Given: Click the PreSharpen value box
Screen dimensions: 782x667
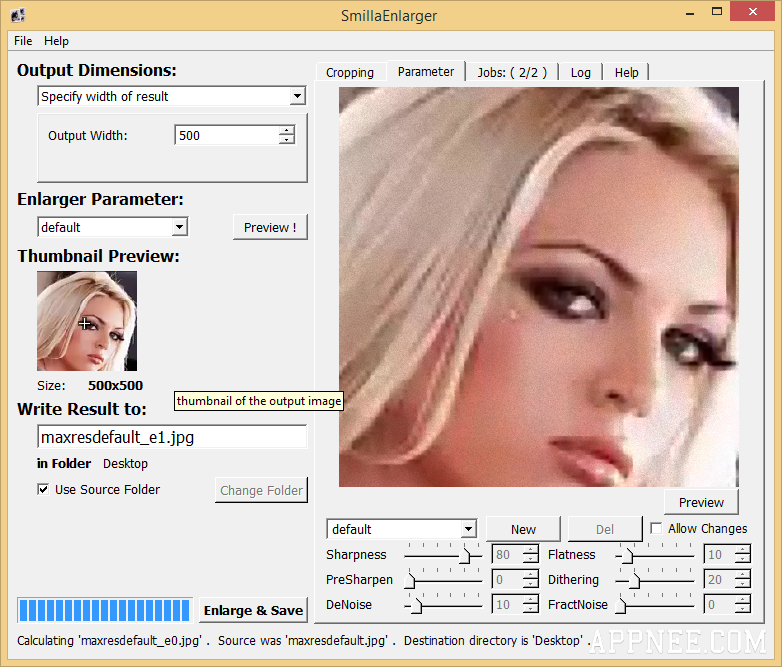Looking at the screenshot, I should pyautogui.click(x=508, y=579).
